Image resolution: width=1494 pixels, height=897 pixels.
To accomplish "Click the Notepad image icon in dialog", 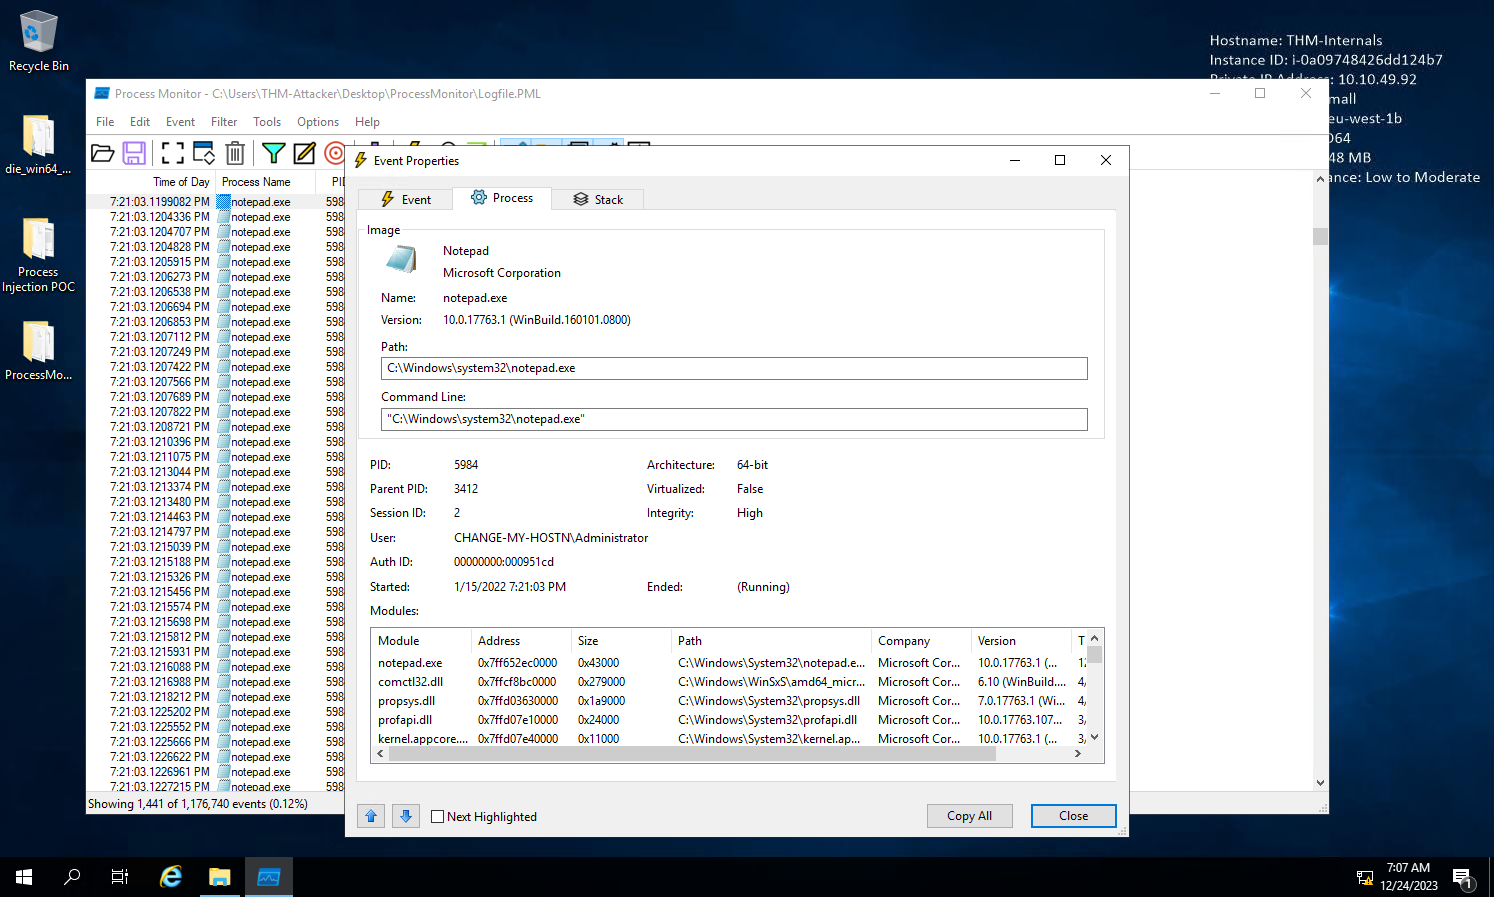I will [401, 259].
